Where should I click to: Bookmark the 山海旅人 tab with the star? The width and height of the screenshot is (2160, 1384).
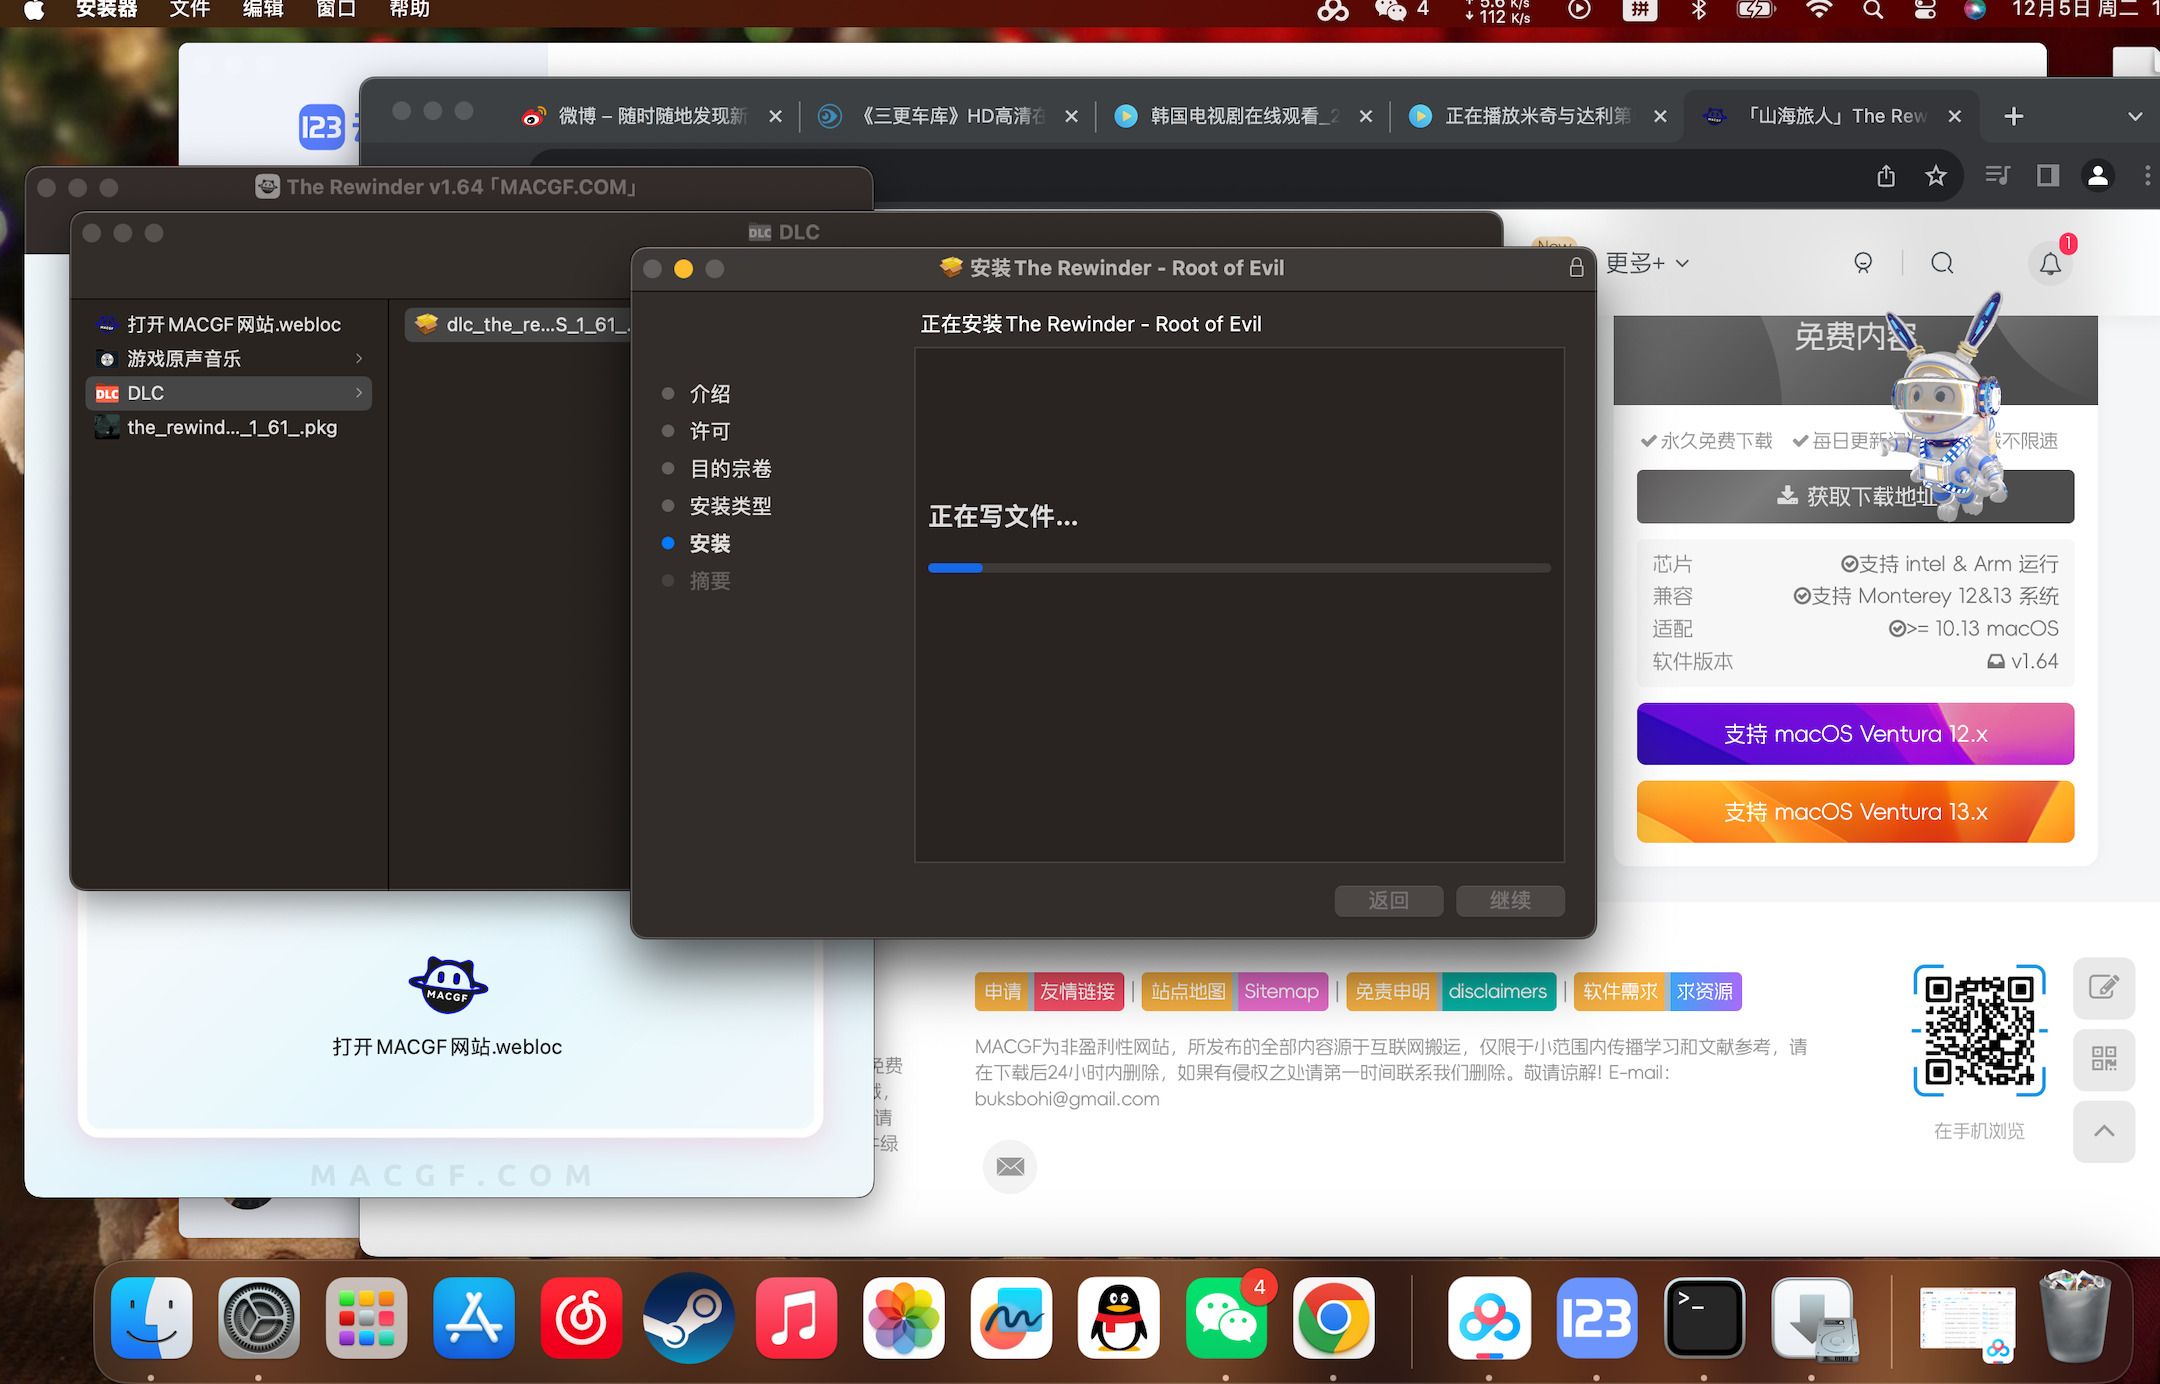coord(1937,176)
